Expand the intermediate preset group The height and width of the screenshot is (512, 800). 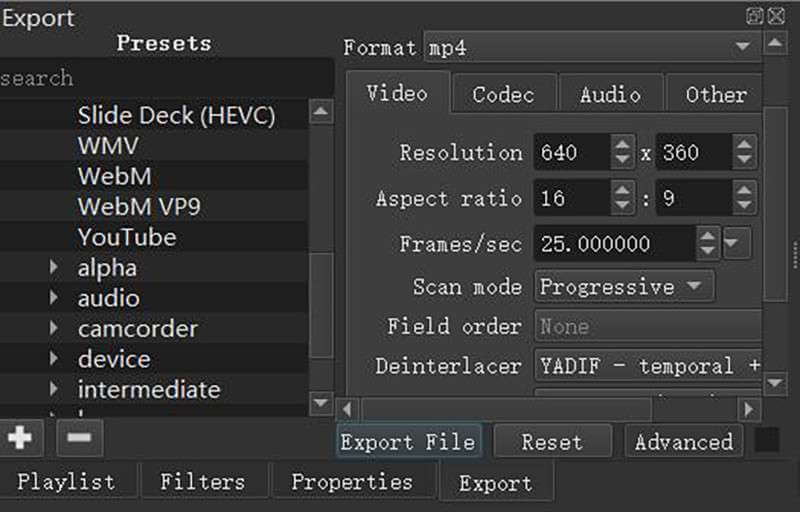pos(53,390)
